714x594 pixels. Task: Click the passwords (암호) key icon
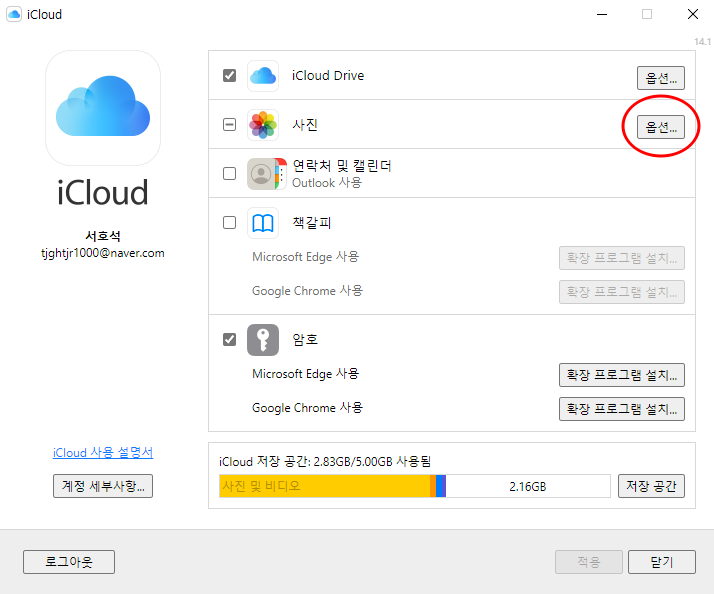point(263,340)
